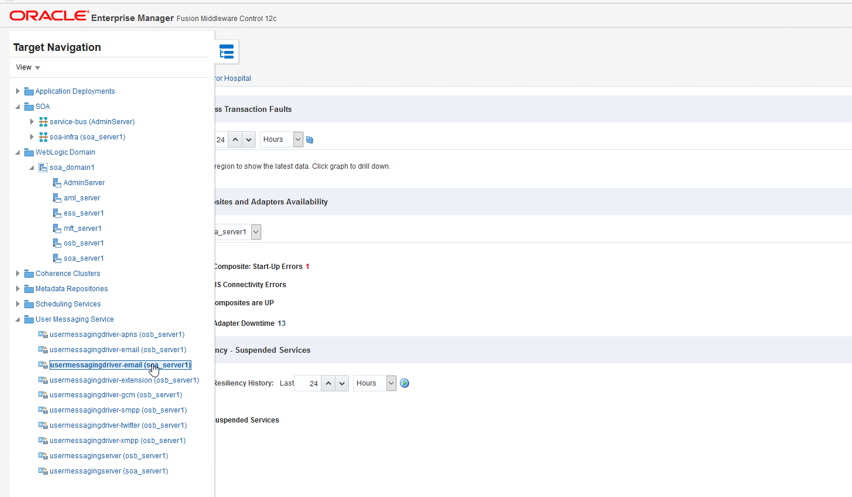Open the View menu dropdown
852x497 pixels.
(28, 67)
